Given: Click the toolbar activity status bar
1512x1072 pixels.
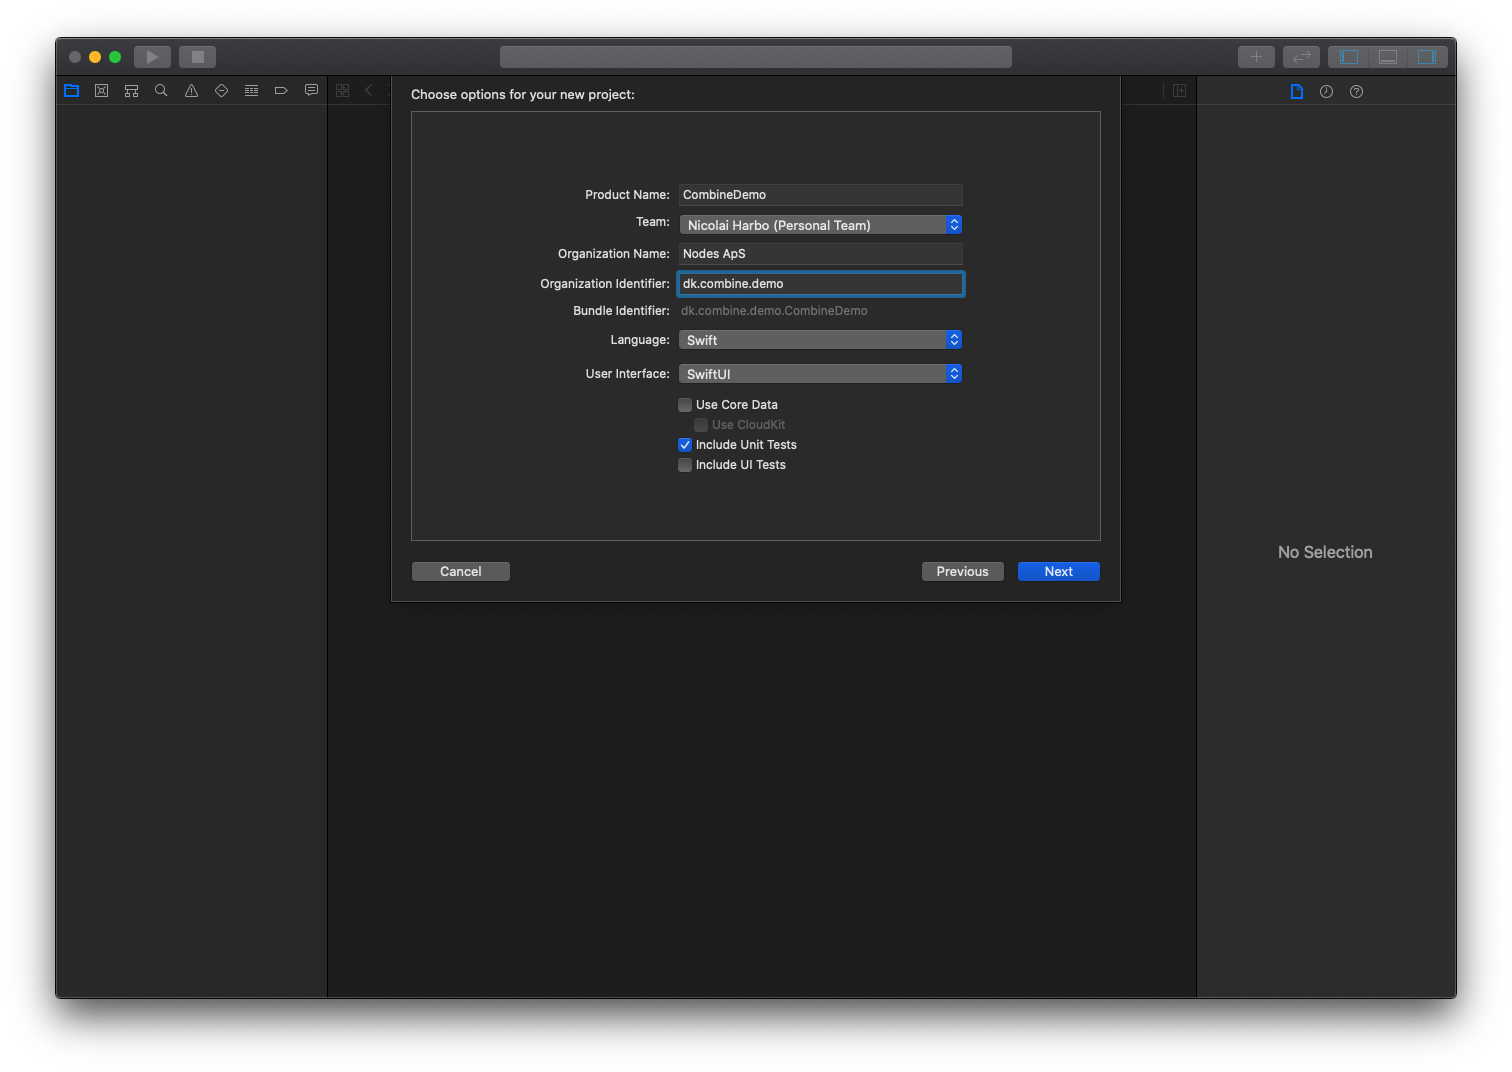Looking at the screenshot, I should (756, 57).
